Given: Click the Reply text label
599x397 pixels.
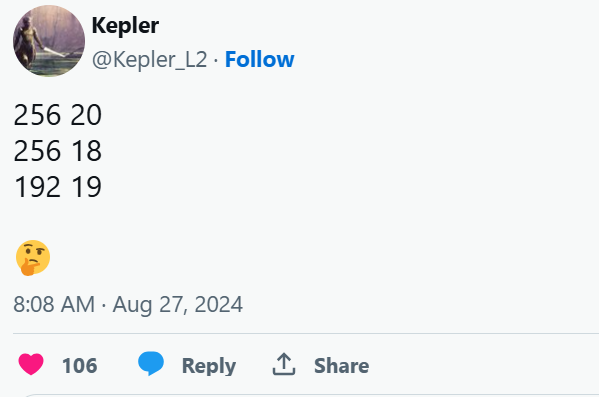Looking at the screenshot, I should pos(209,366).
